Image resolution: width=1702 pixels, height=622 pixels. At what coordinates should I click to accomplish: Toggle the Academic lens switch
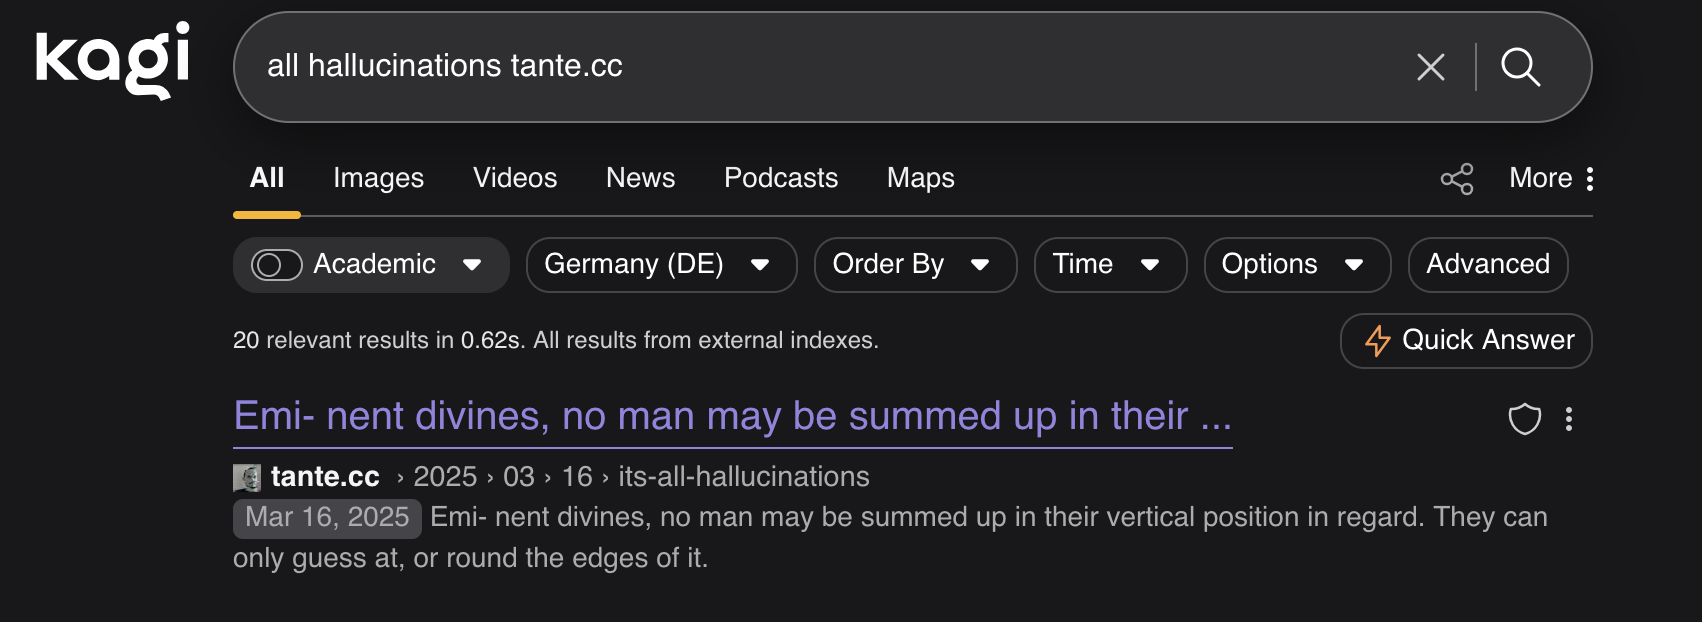coord(276,265)
